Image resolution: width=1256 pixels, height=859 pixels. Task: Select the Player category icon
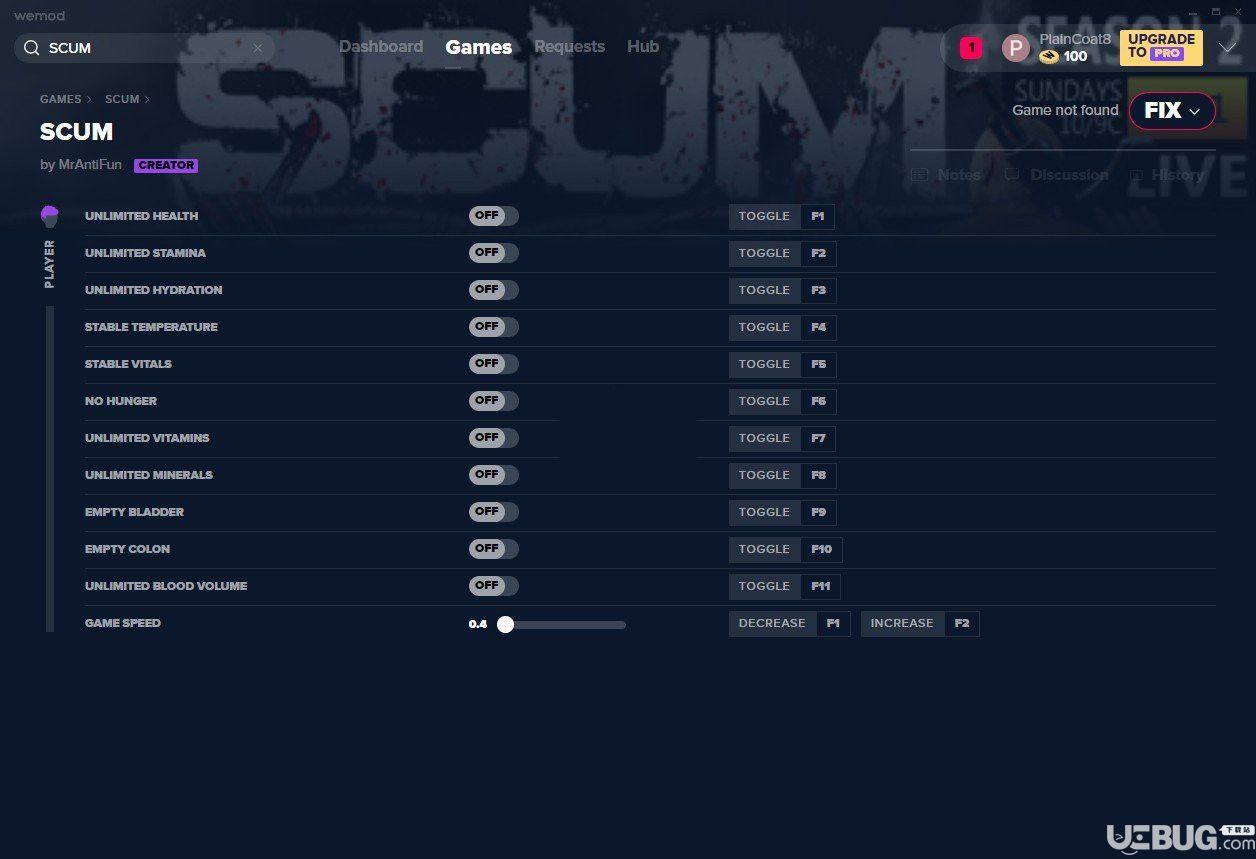(50, 216)
